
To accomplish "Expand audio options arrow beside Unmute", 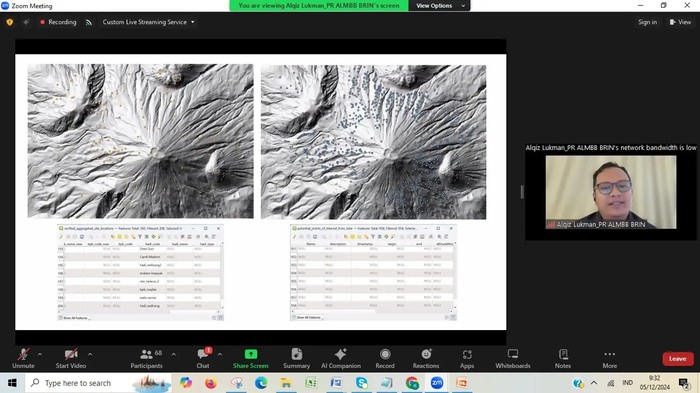I will click(x=40, y=355).
